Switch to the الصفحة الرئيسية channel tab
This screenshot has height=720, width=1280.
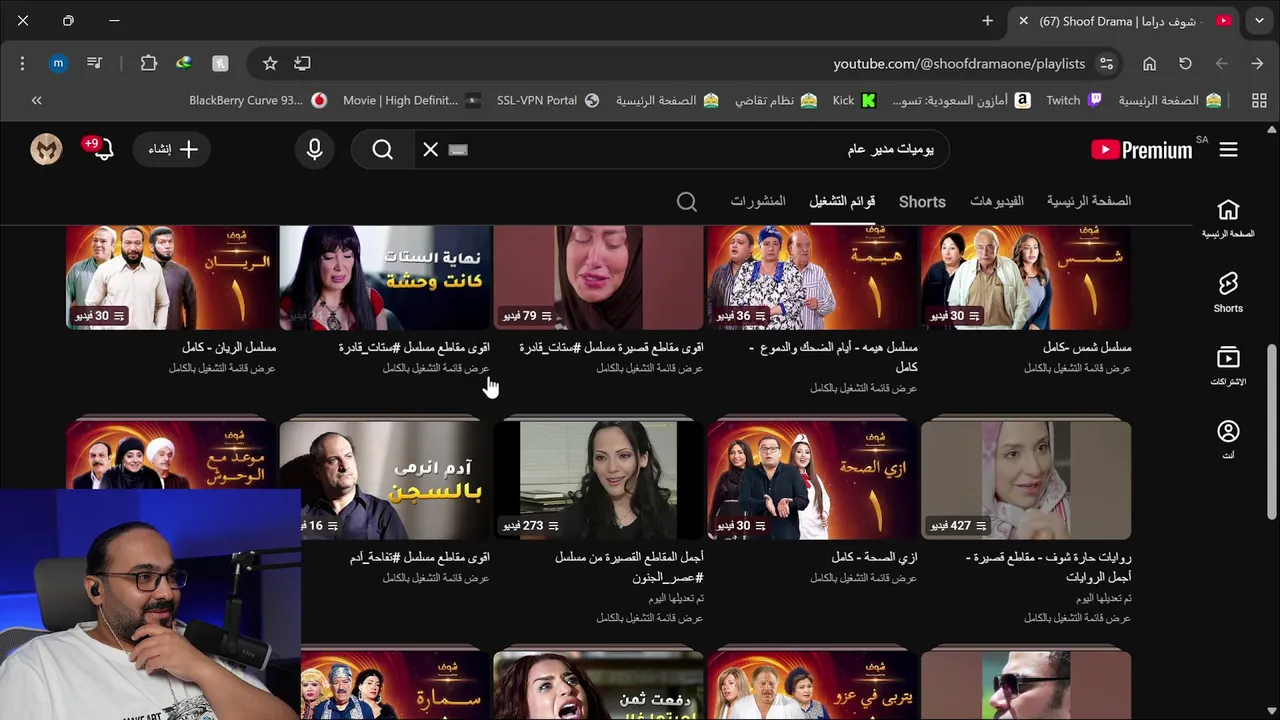click(x=1089, y=201)
